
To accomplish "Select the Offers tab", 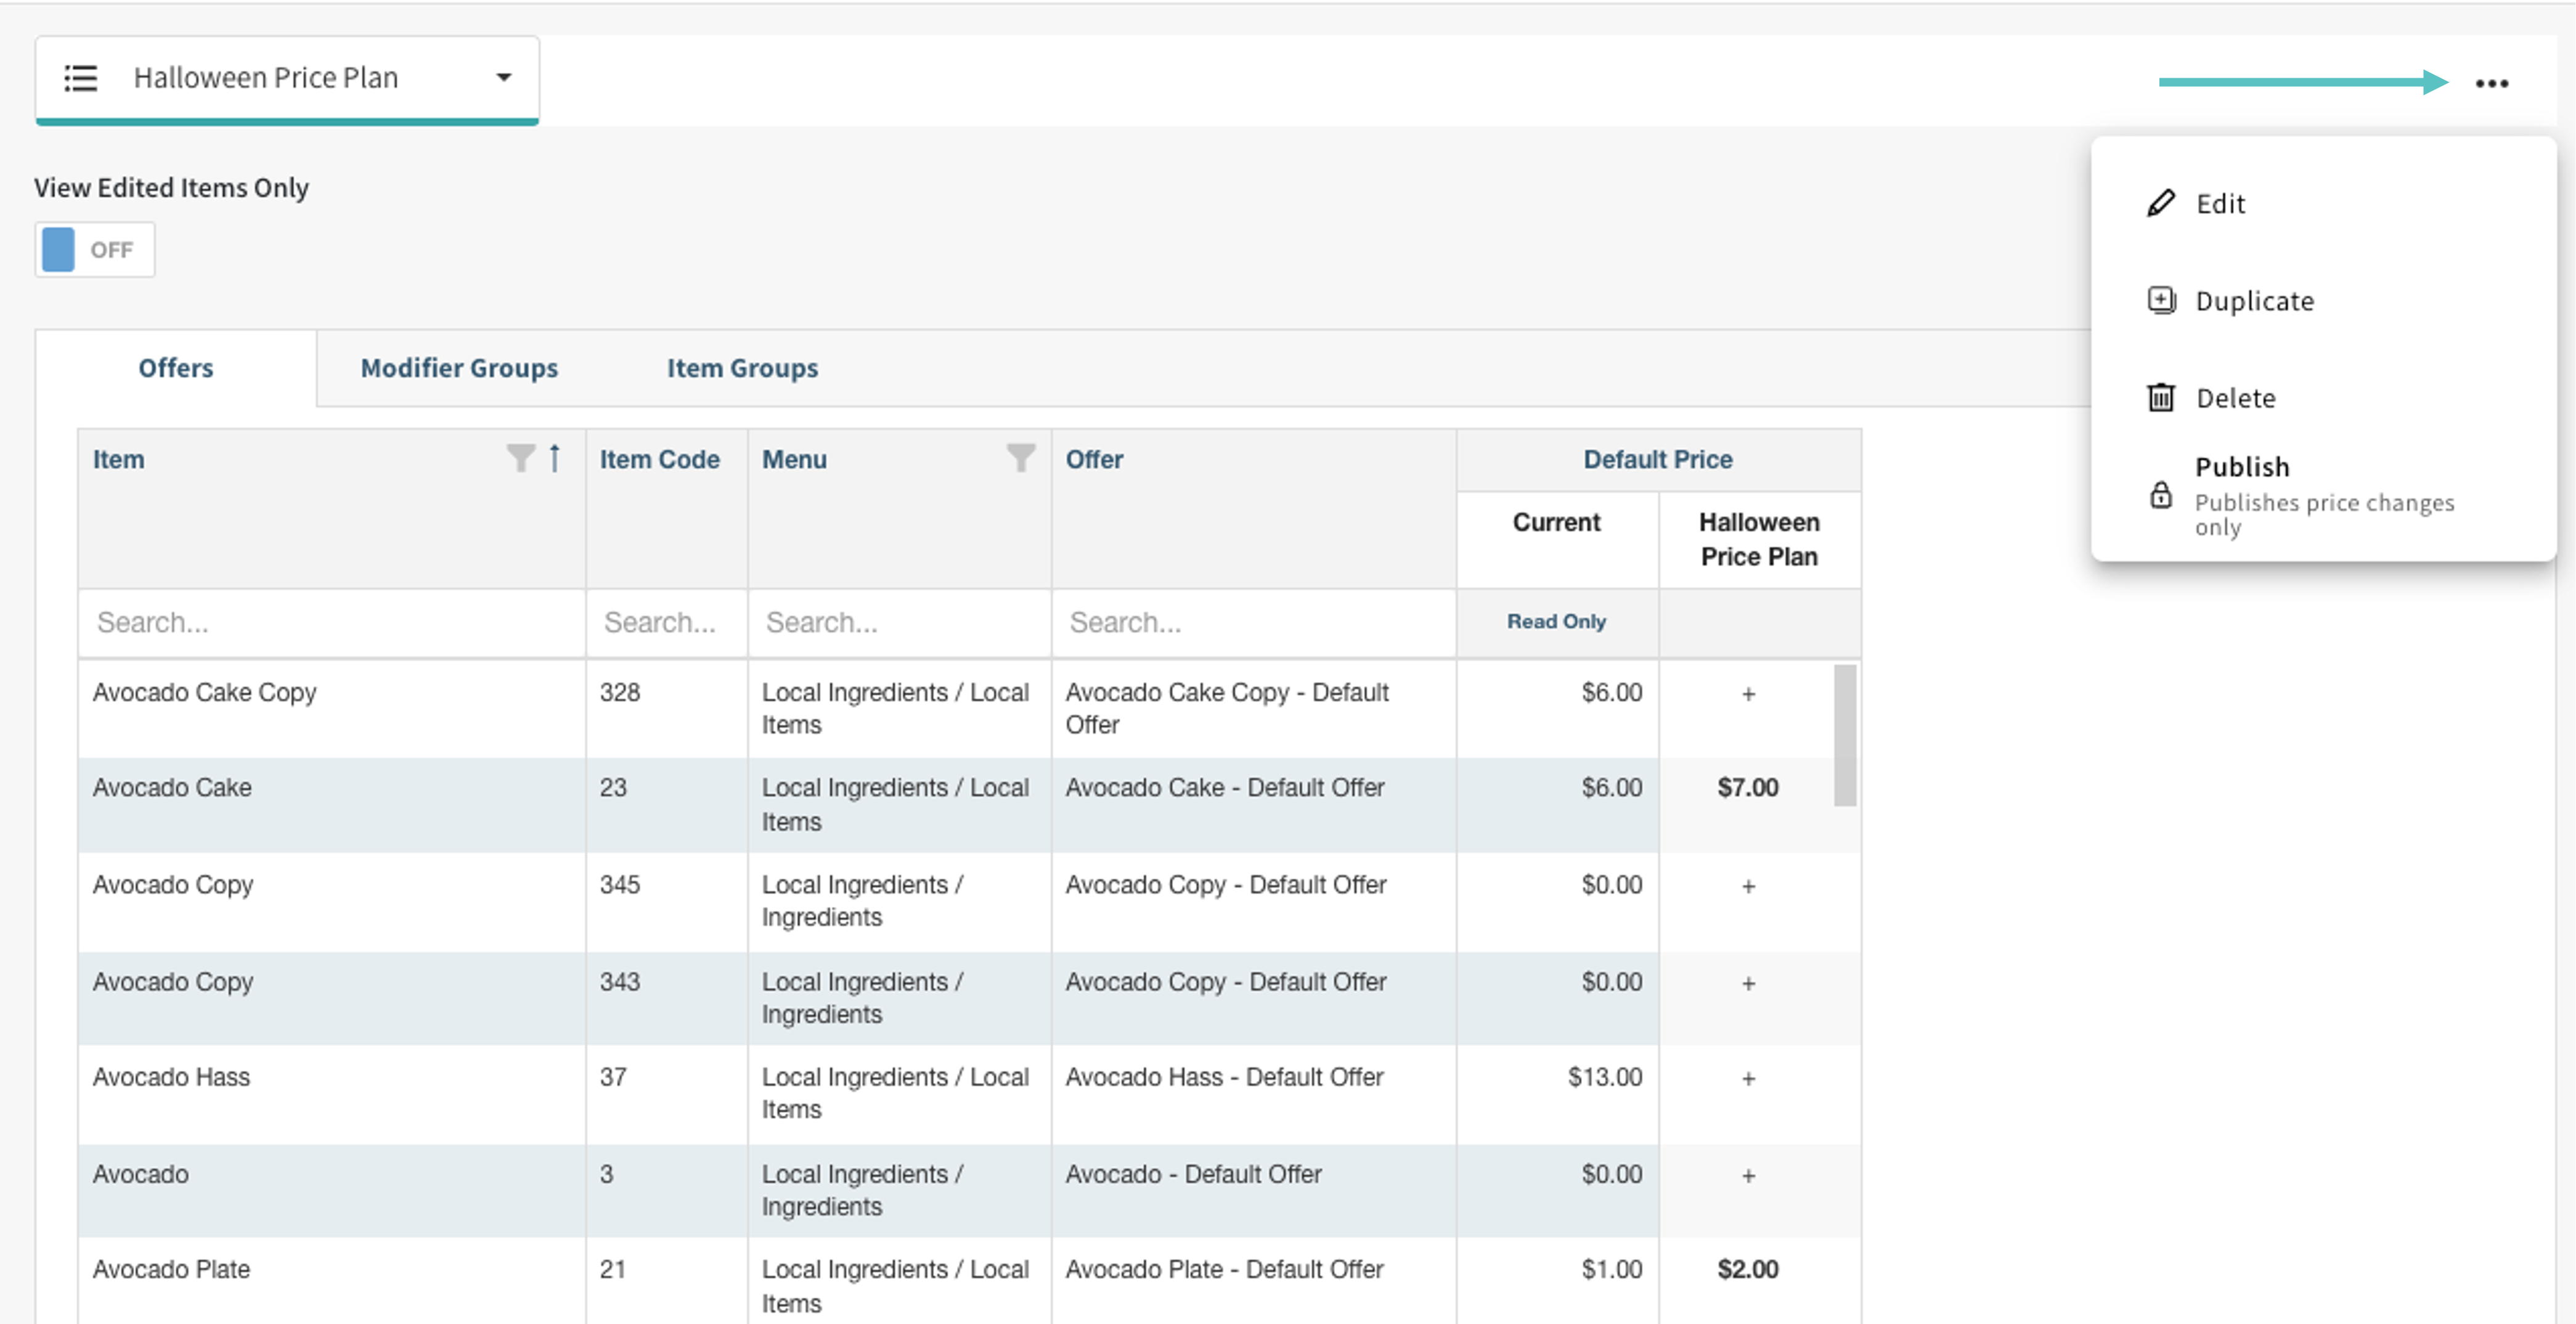I will point(176,368).
